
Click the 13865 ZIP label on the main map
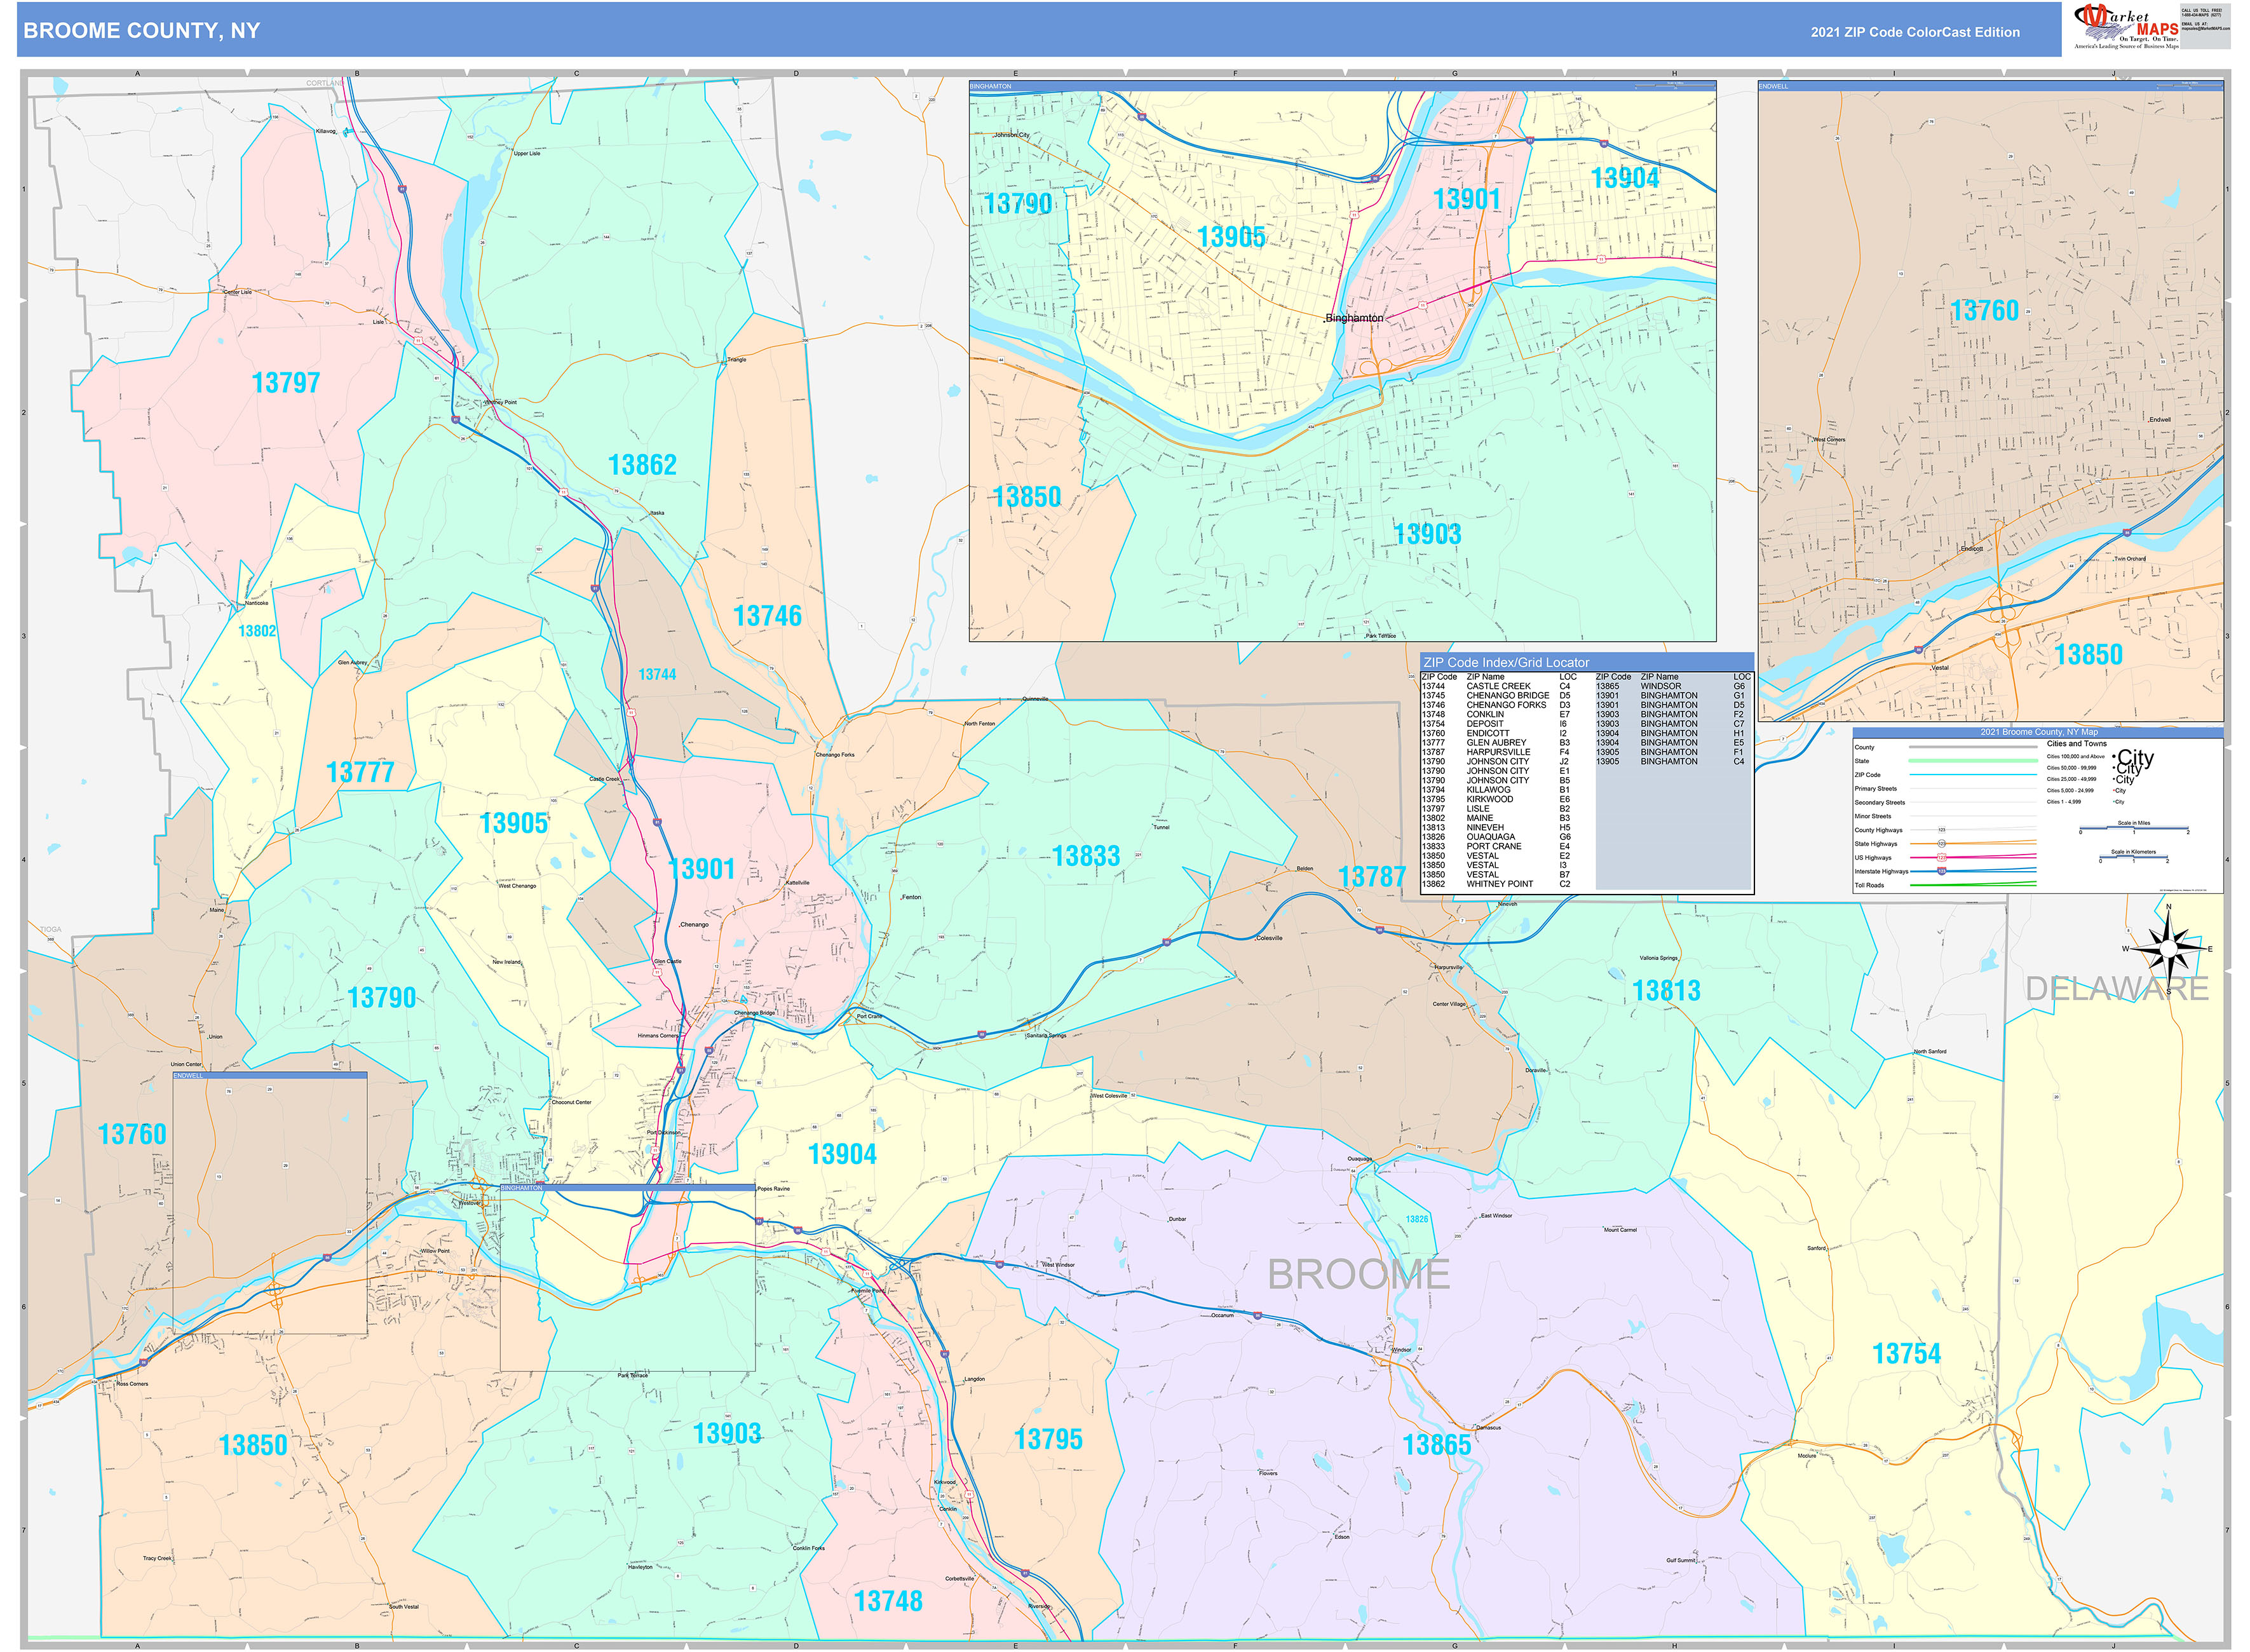tap(1436, 1445)
